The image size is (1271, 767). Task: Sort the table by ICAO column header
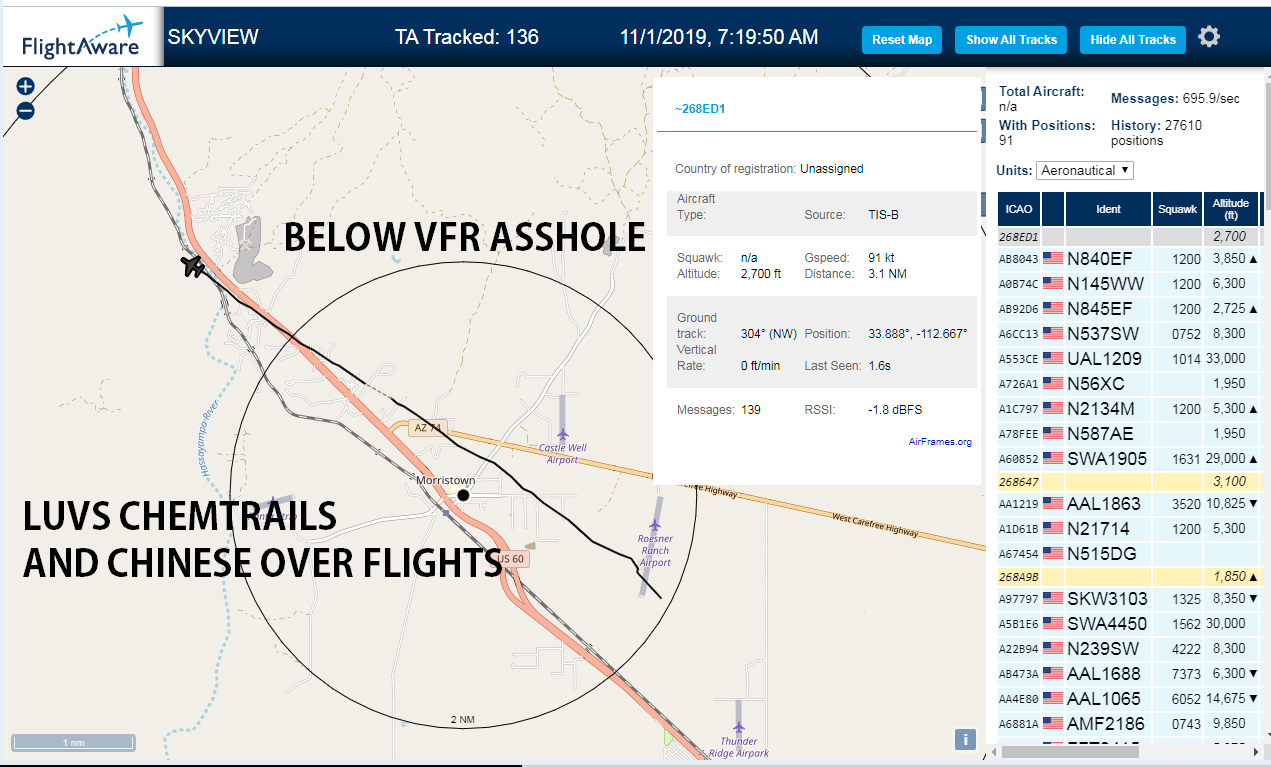(1019, 209)
